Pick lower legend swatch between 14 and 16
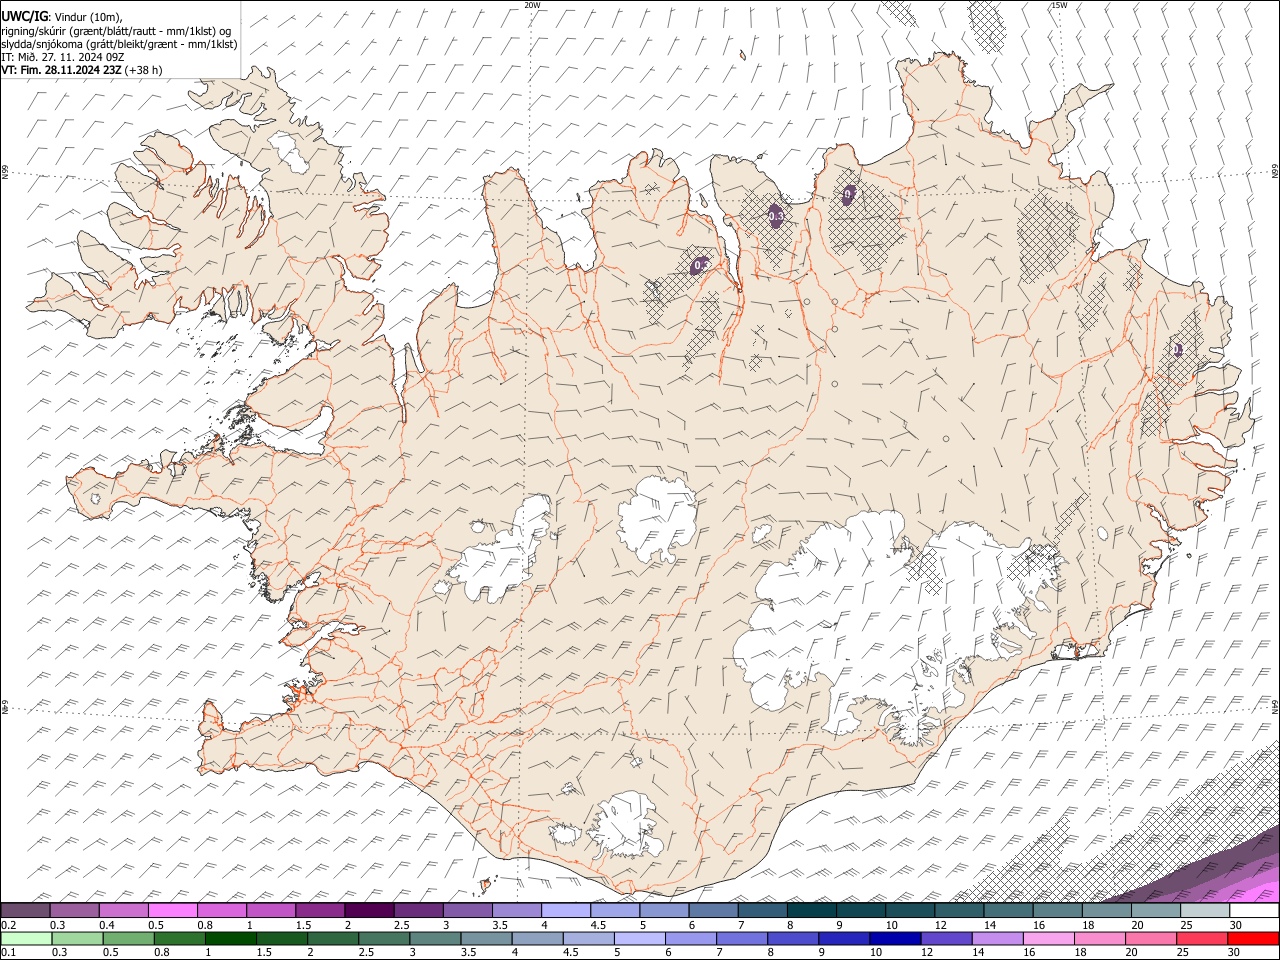Image resolution: width=1280 pixels, height=960 pixels. pos(998,938)
